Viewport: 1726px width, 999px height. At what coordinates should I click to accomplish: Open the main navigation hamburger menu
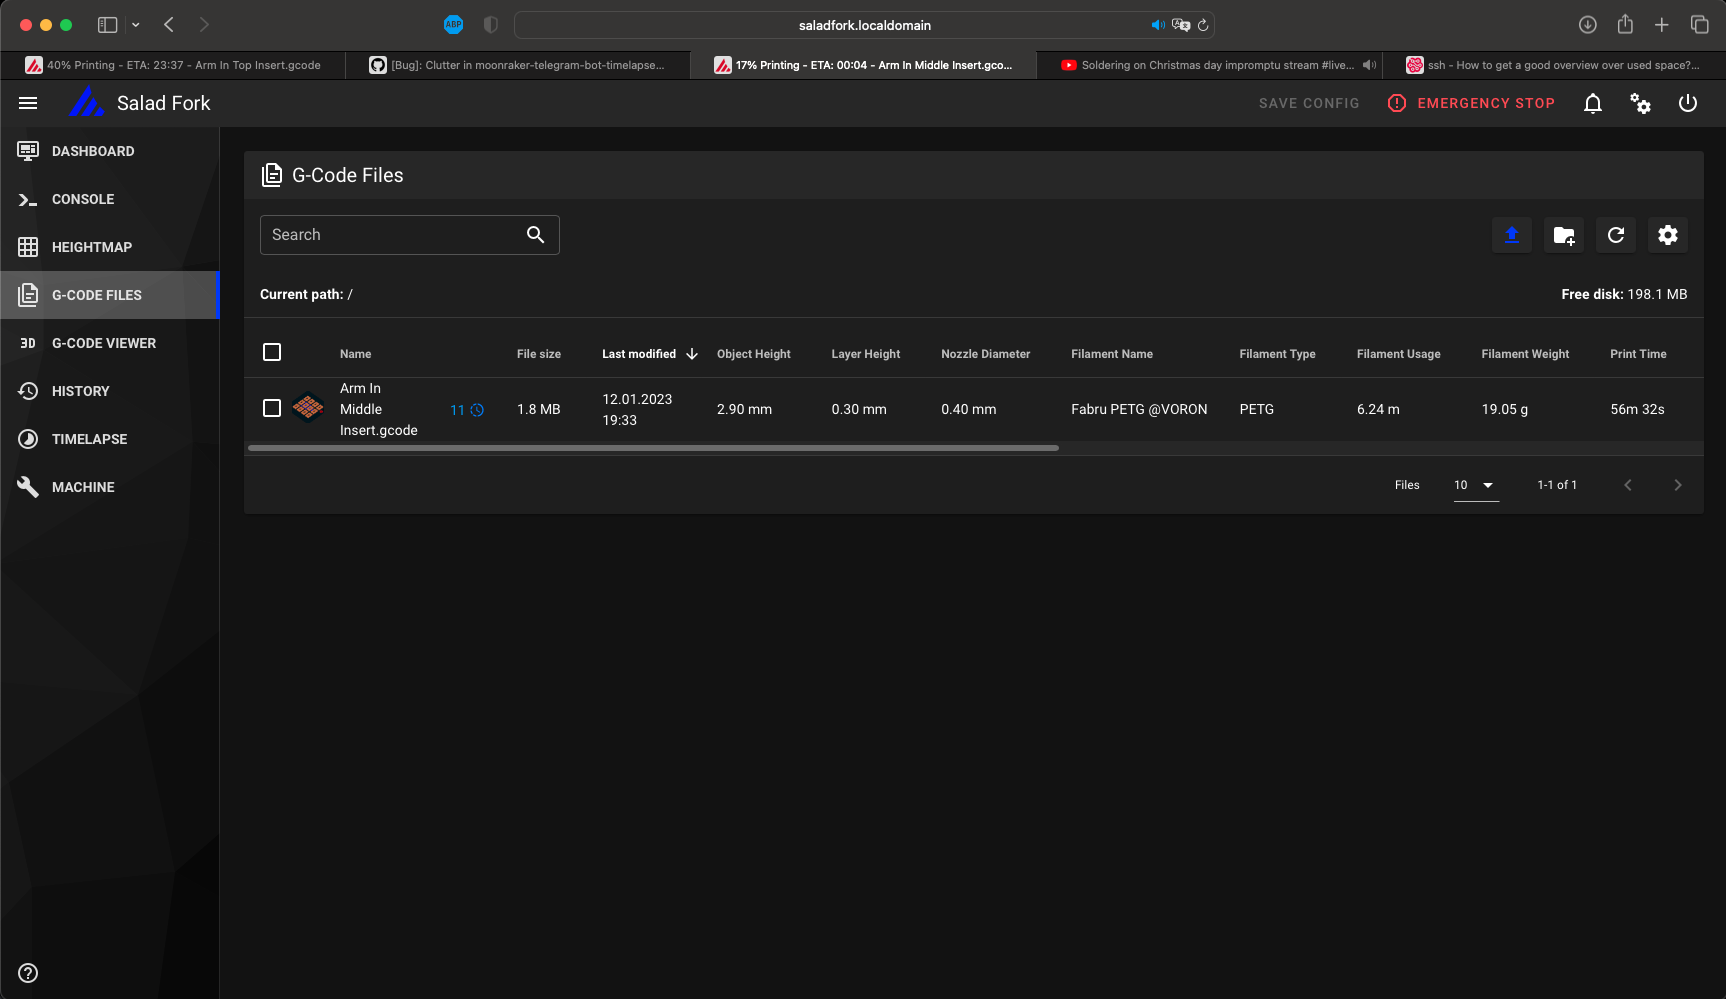point(28,103)
